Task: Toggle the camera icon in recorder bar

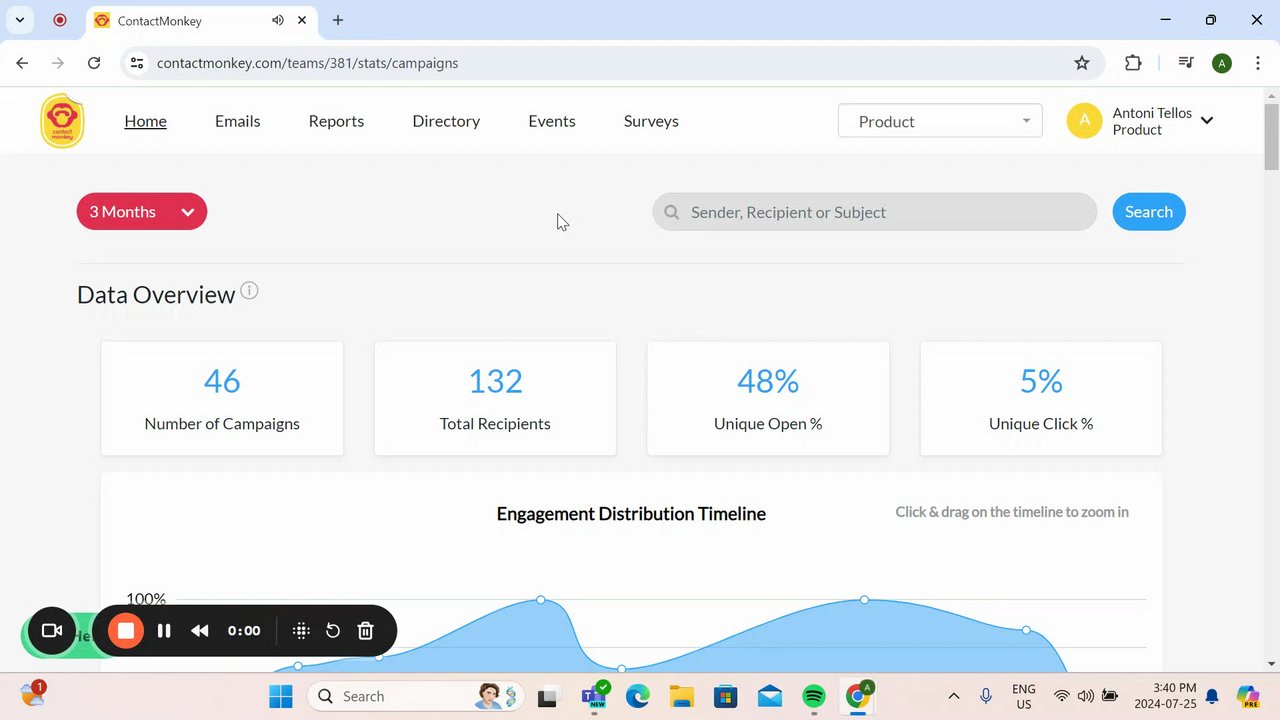Action: click(52, 631)
